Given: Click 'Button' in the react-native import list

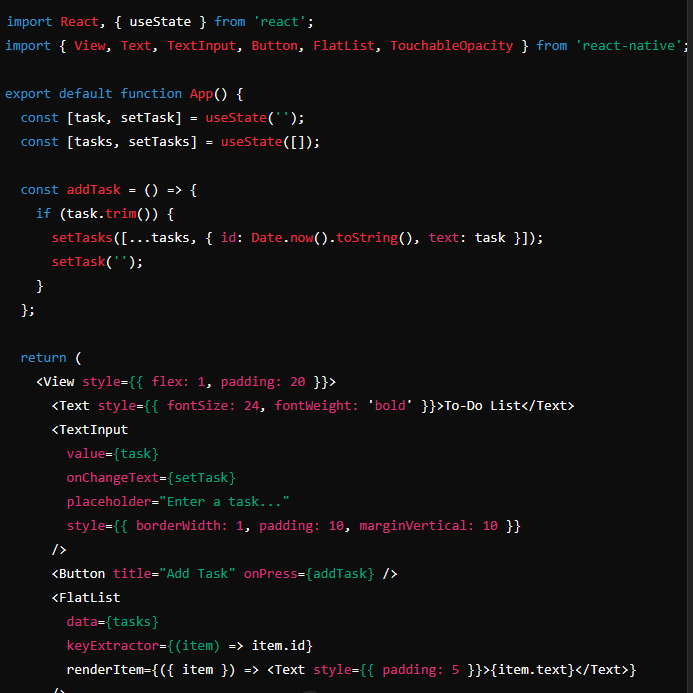Looking at the screenshot, I should 274,46.
